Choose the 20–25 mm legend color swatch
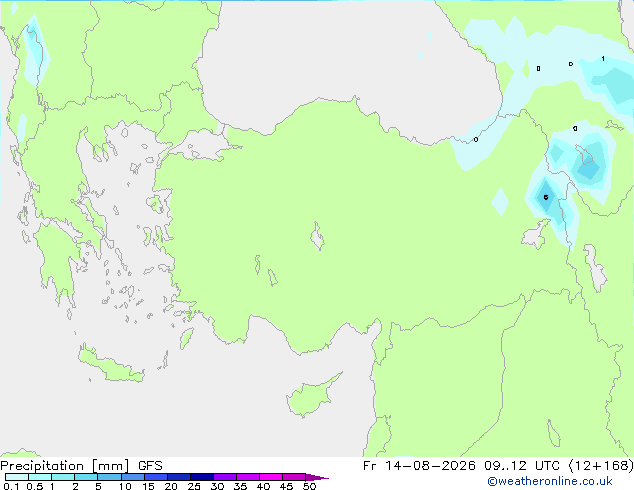Image resolution: width=634 pixels, height=490 pixels. coord(179,477)
